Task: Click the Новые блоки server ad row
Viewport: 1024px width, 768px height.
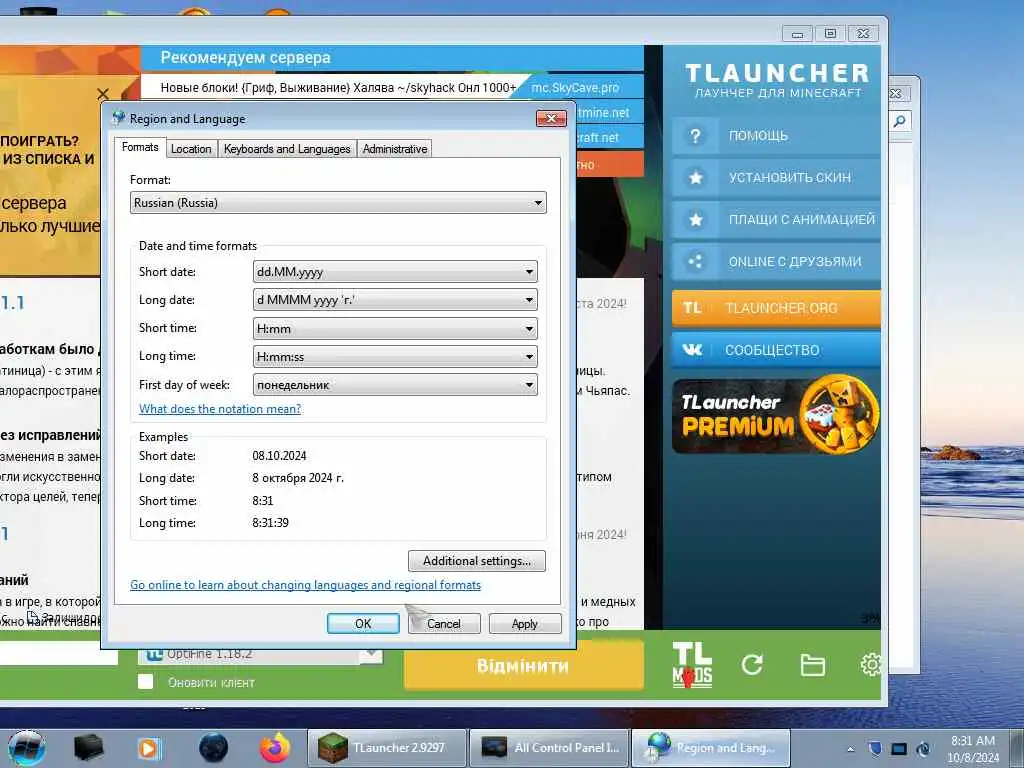Action: pyautogui.click(x=338, y=88)
